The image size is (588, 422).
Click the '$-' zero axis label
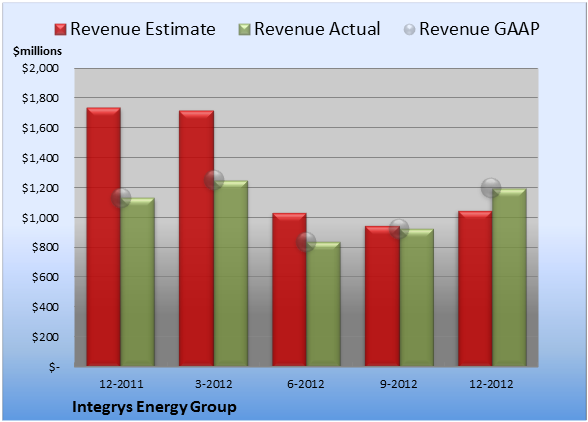click(54, 367)
